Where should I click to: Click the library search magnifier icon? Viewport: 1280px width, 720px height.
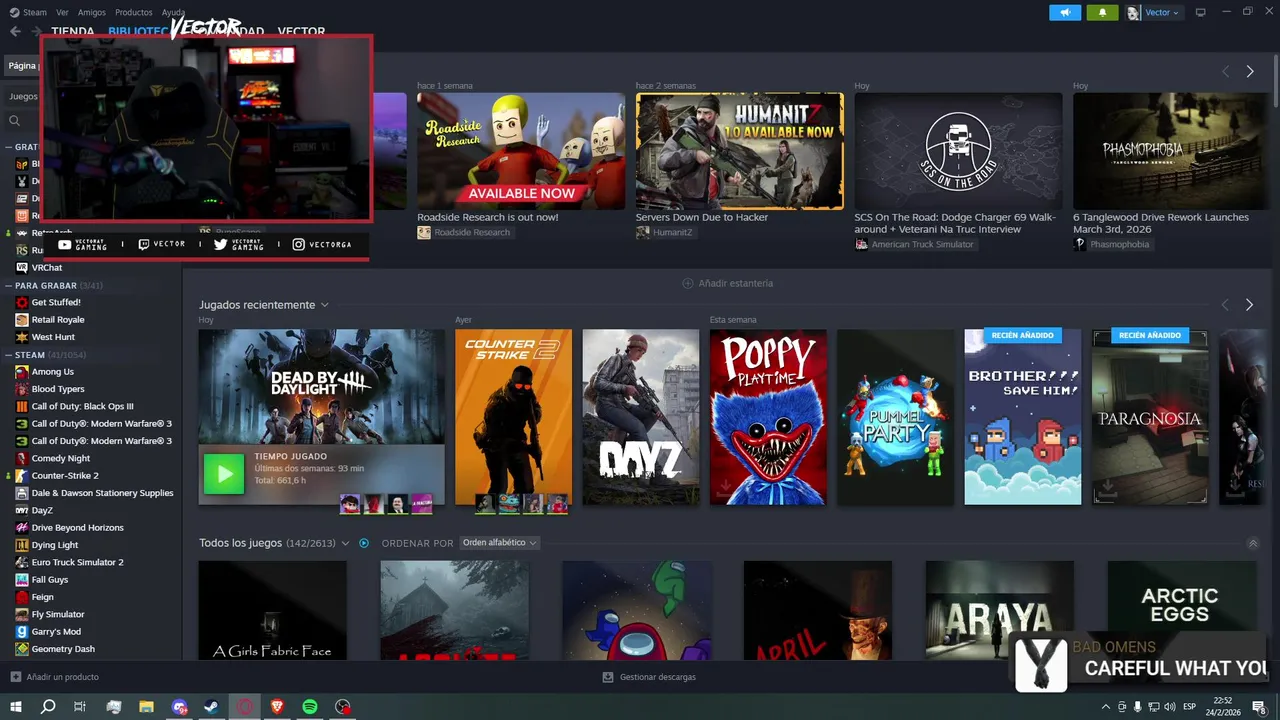(x=15, y=120)
